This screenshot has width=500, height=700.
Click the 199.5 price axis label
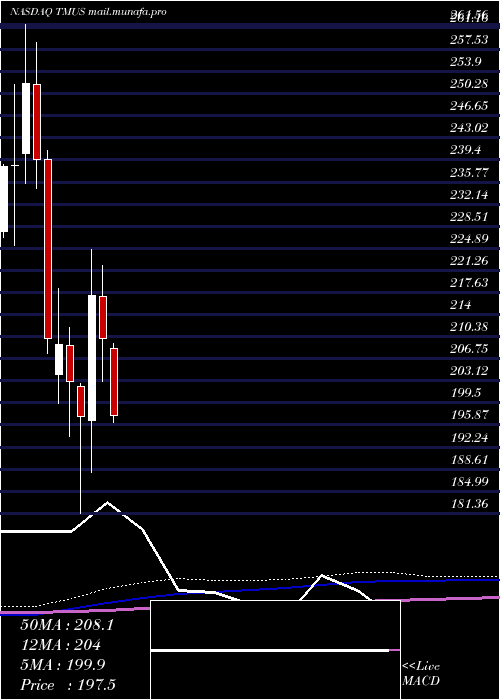(466, 393)
